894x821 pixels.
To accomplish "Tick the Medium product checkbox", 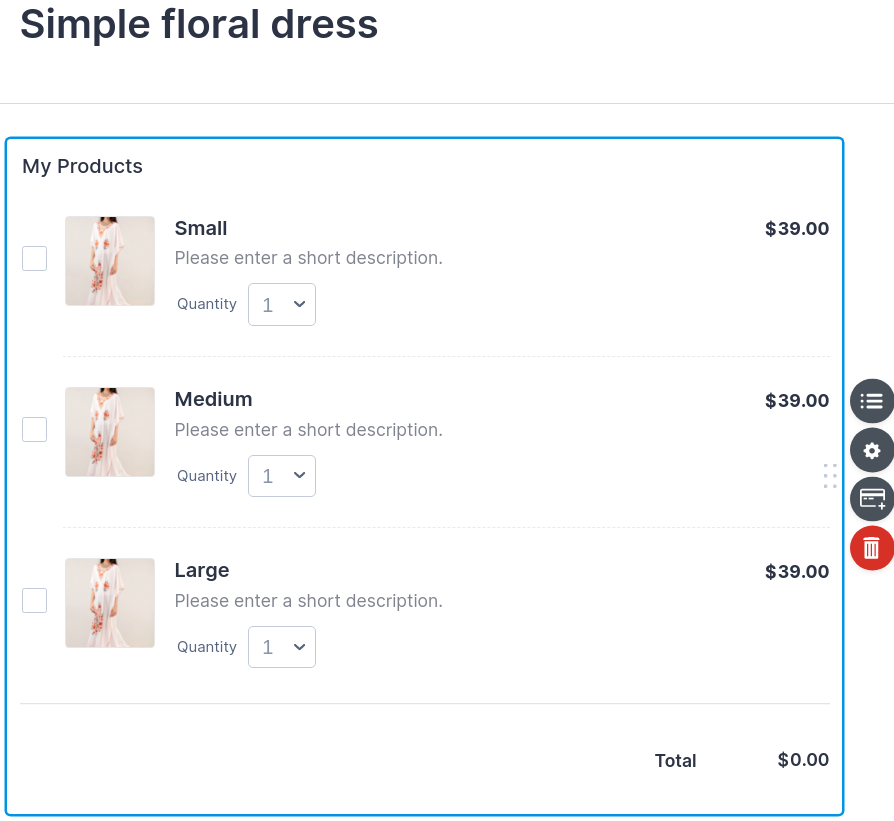I will tap(35, 429).
